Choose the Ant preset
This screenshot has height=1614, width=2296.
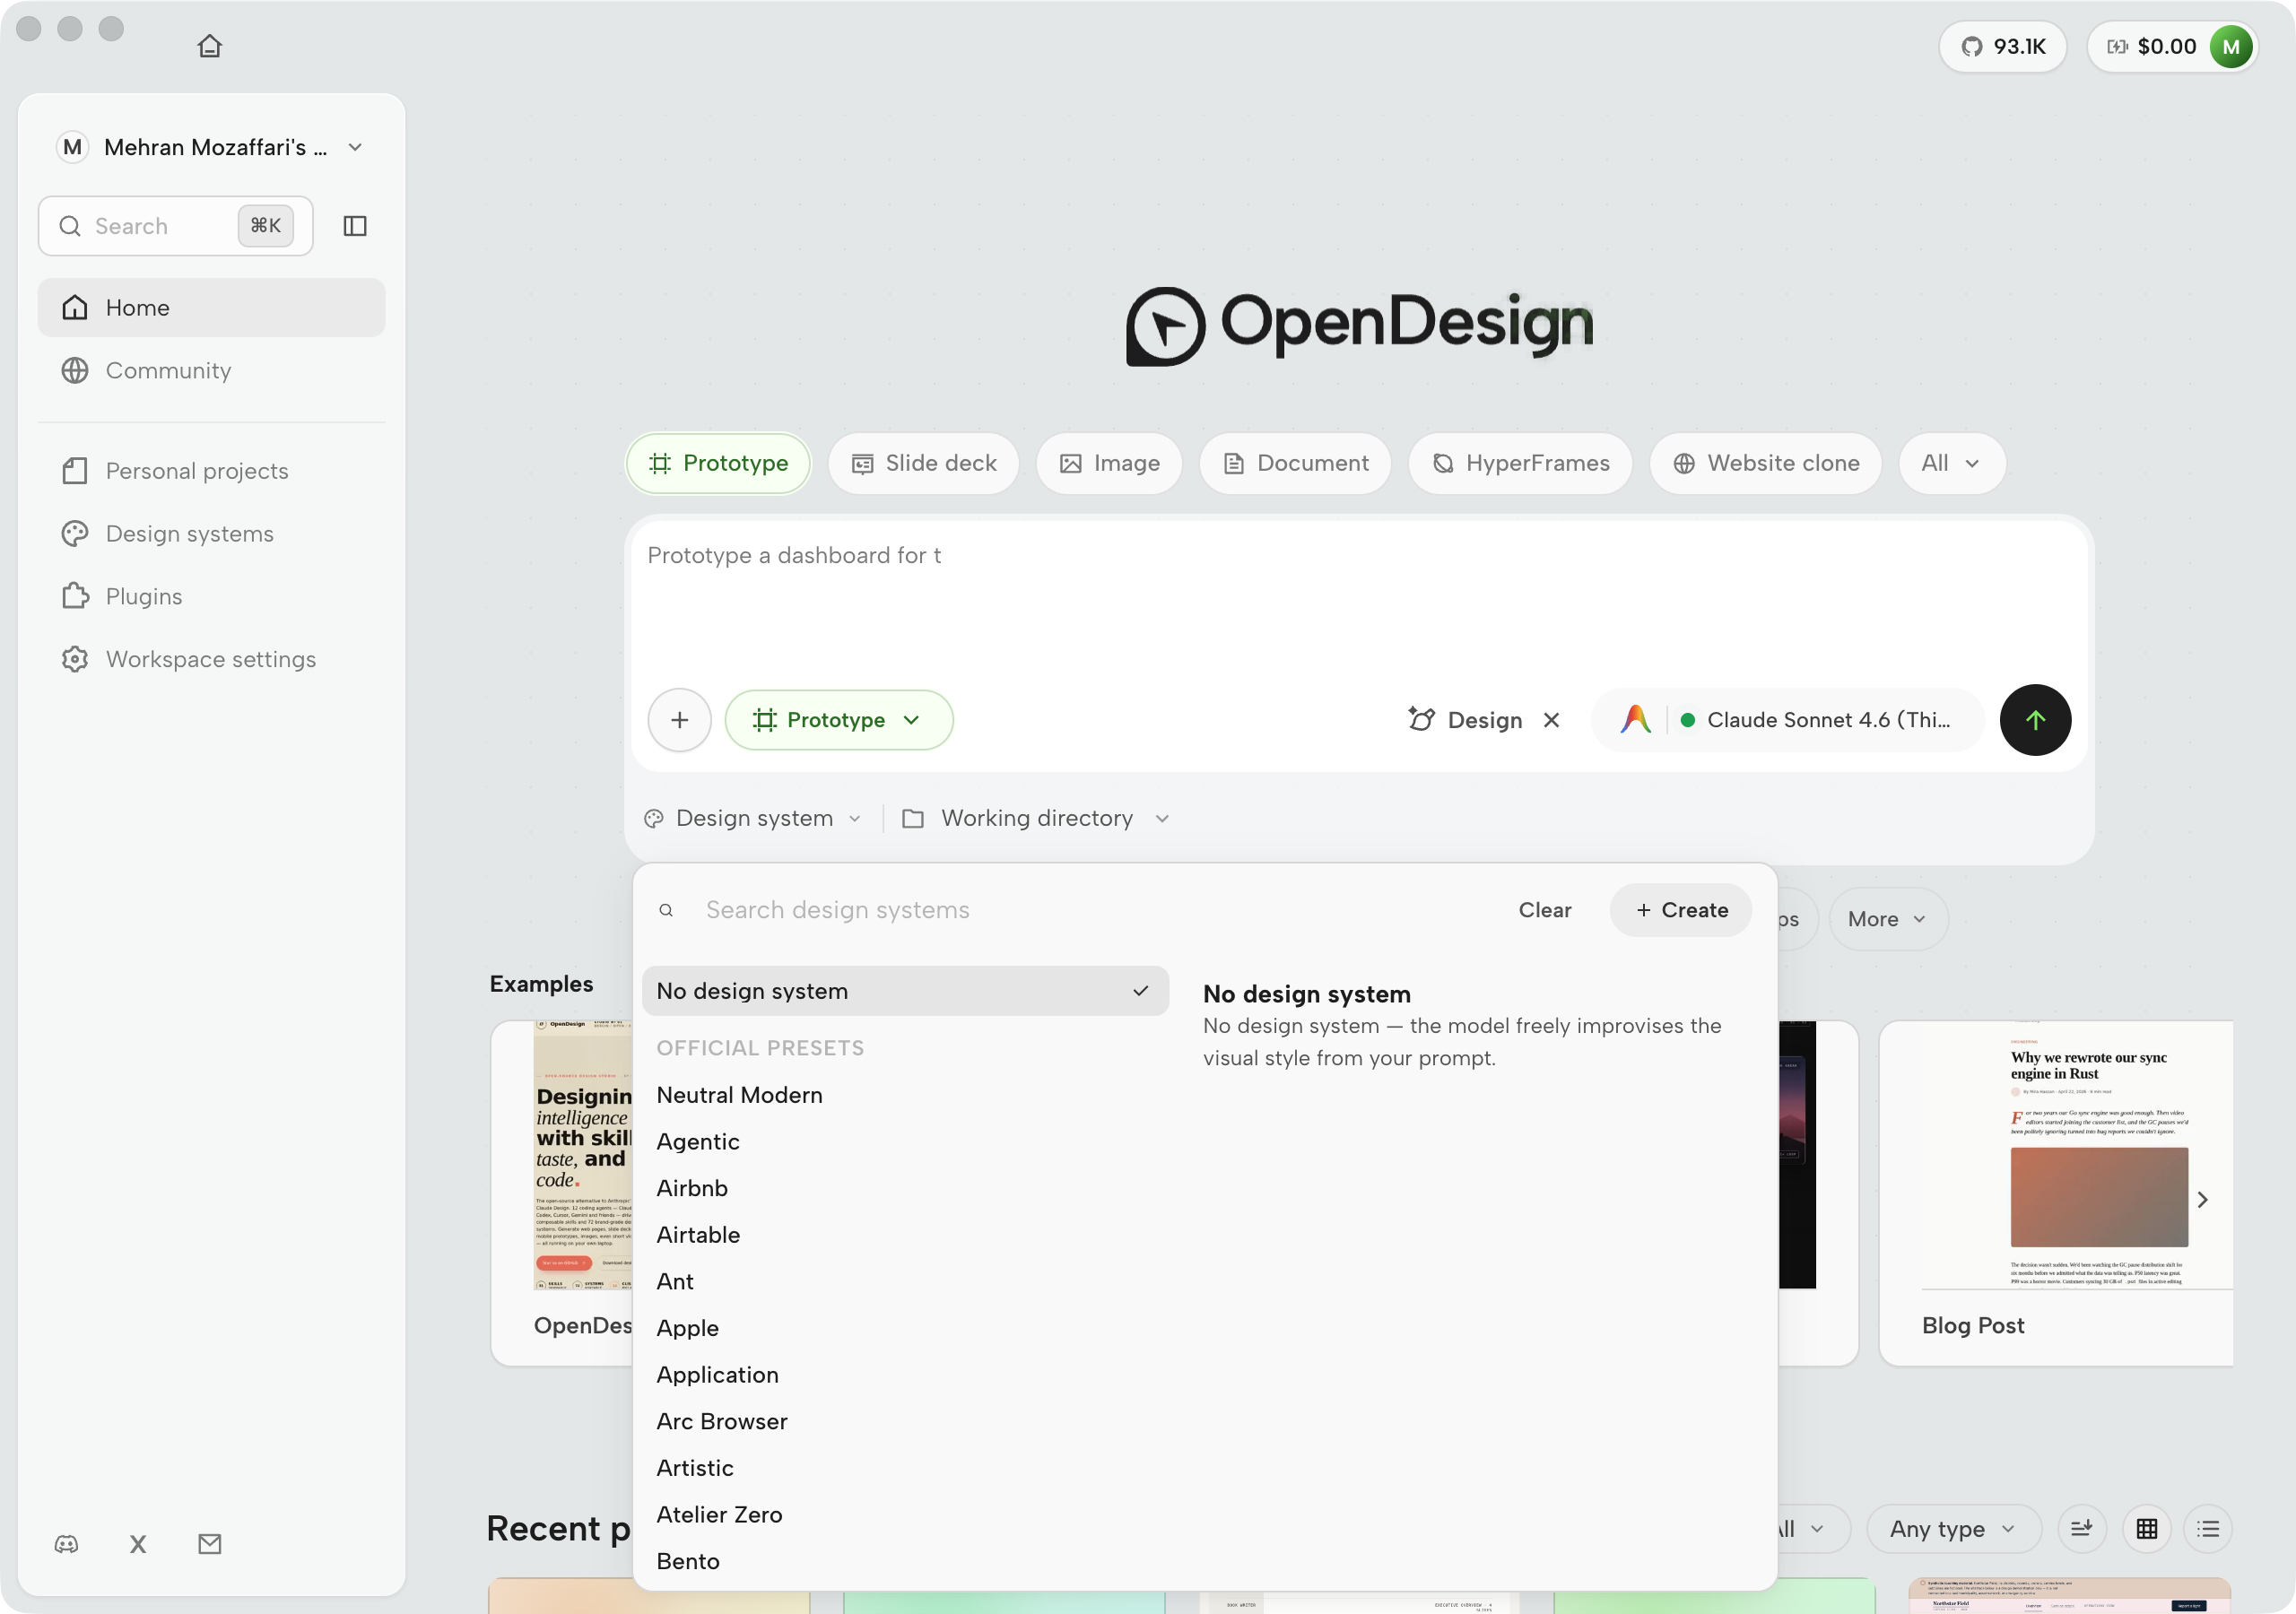tap(905, 1282)
